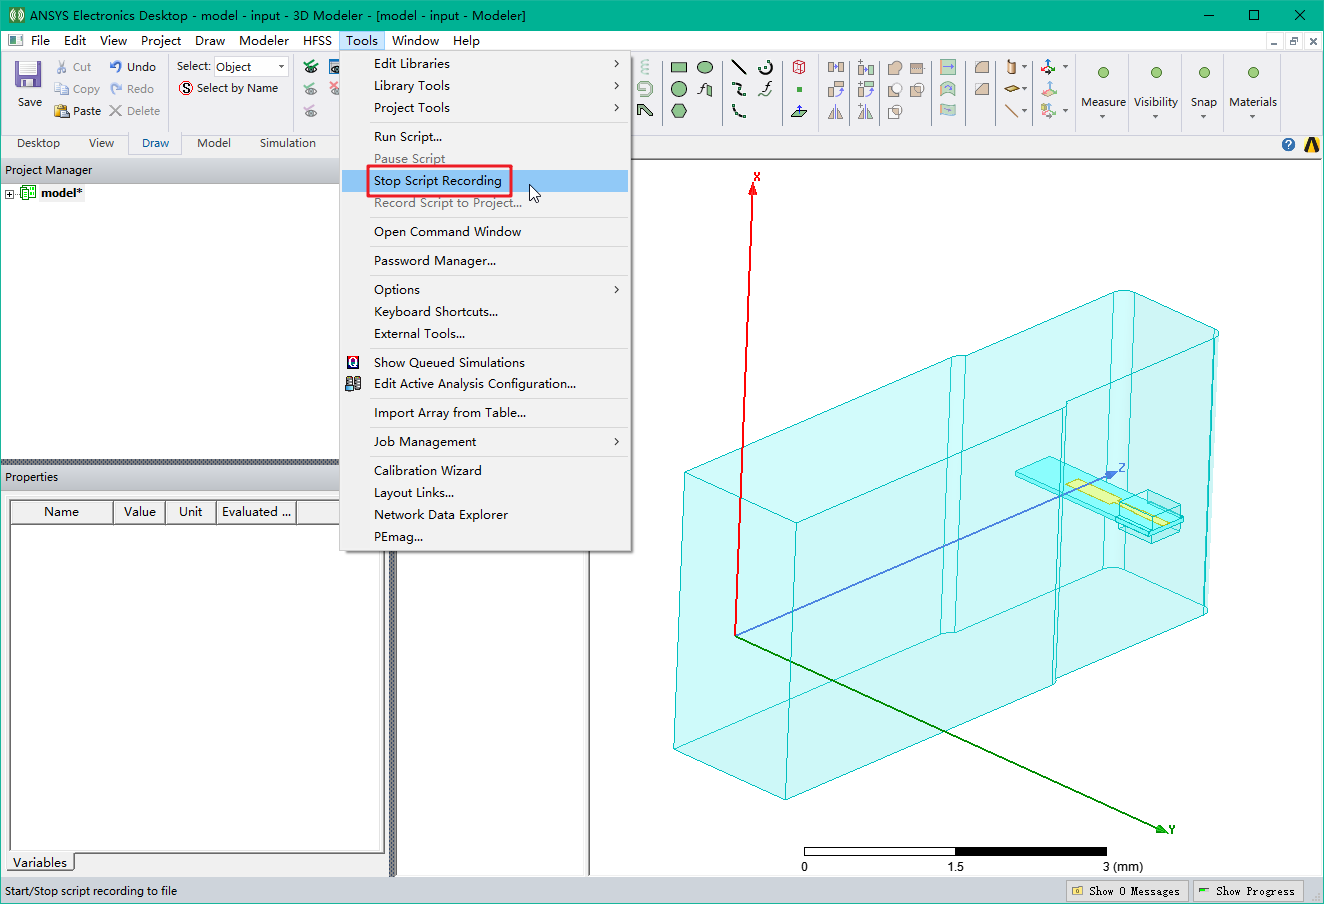This screenshot has width=1324, height=904.
Task: Click the red 3D box draw icon
Action: click(799, 67)
